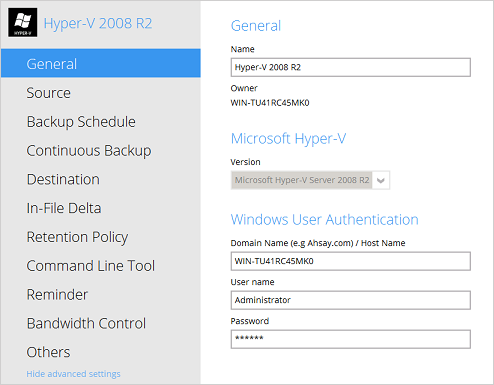Open the Reminder section
This screenshot has width=494, height=385.
point(57,295)
